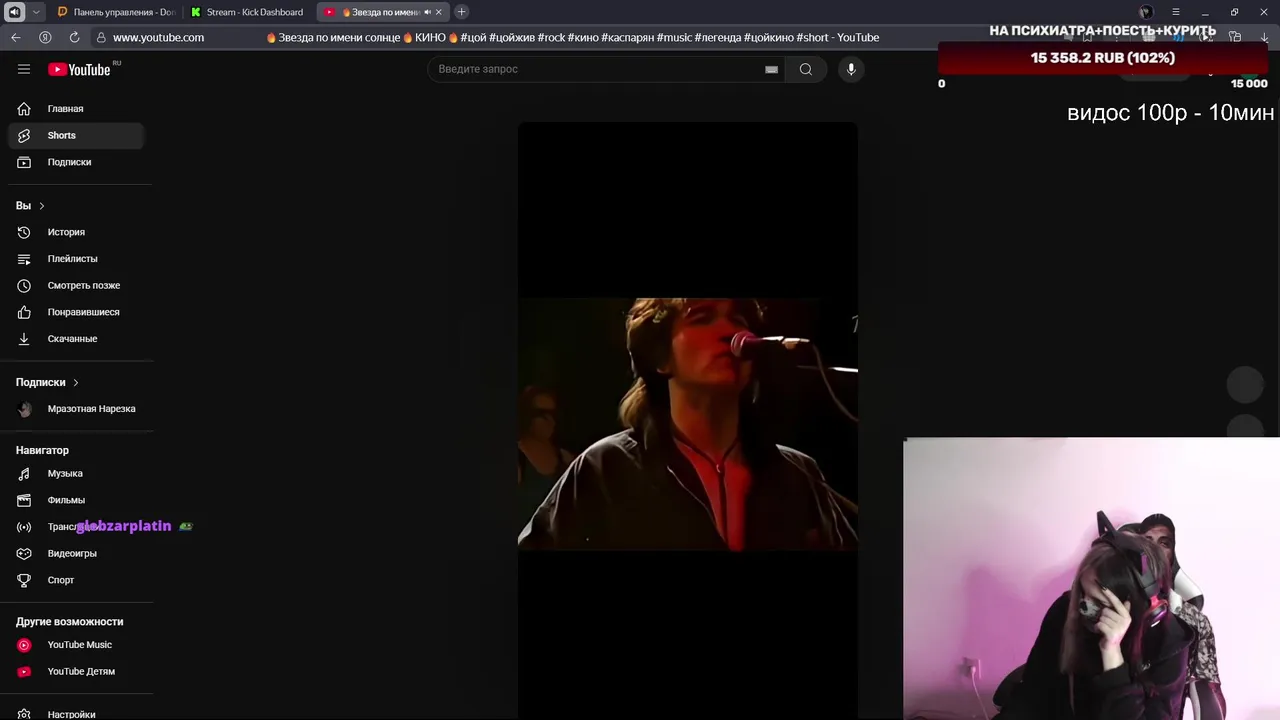Start voice search with the microphone
Image resolution: width=1280 pixels, height=720 pixels.
851,69
